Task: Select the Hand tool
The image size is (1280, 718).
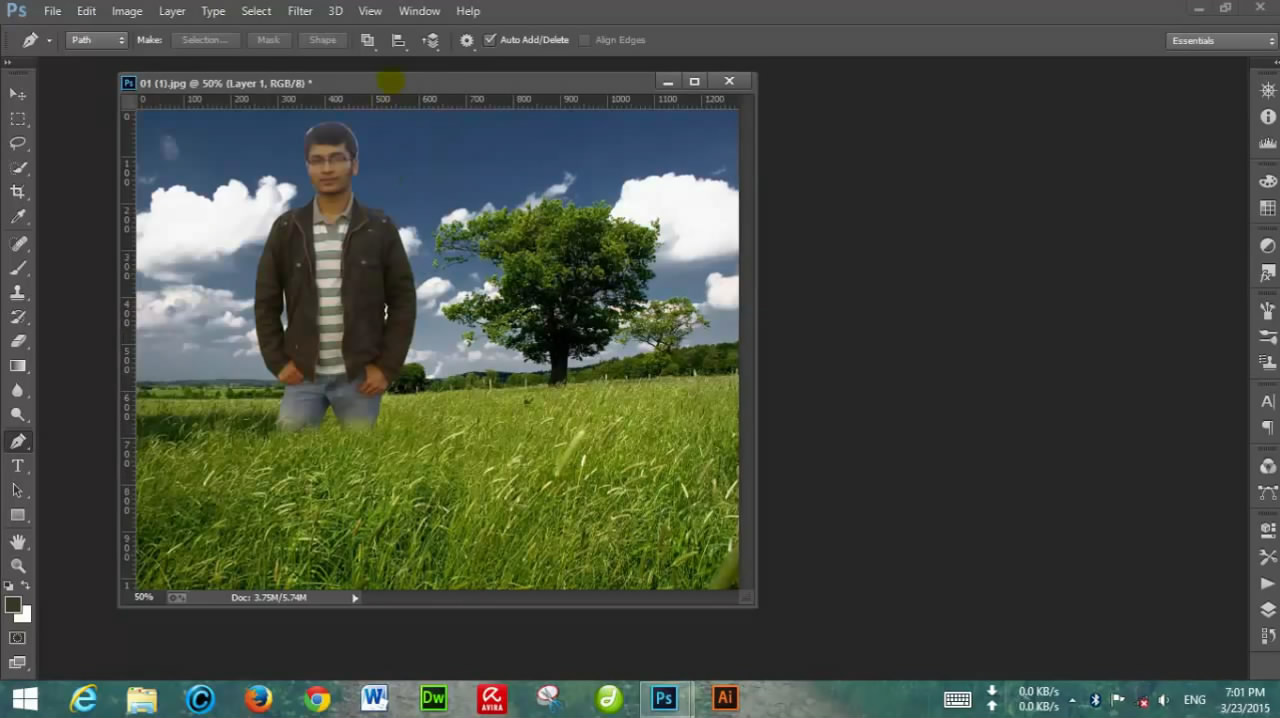Action: 18,541
